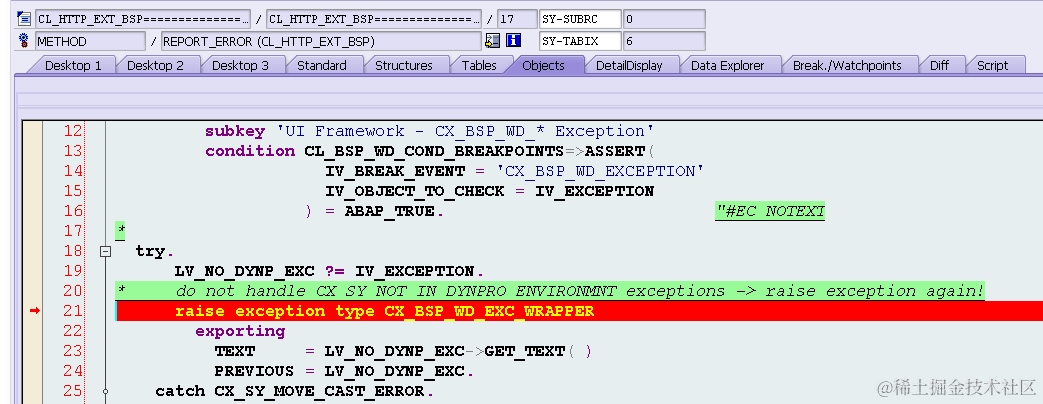Screen dimensions: 1043x404
Task: Click line number 14 in the gutter
Action: (x=73, y=171)
